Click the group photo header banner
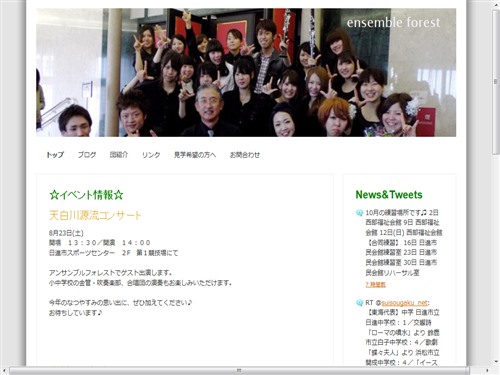Screen dimensions: 500x375 pyautogui.click(x=246, y=72)
